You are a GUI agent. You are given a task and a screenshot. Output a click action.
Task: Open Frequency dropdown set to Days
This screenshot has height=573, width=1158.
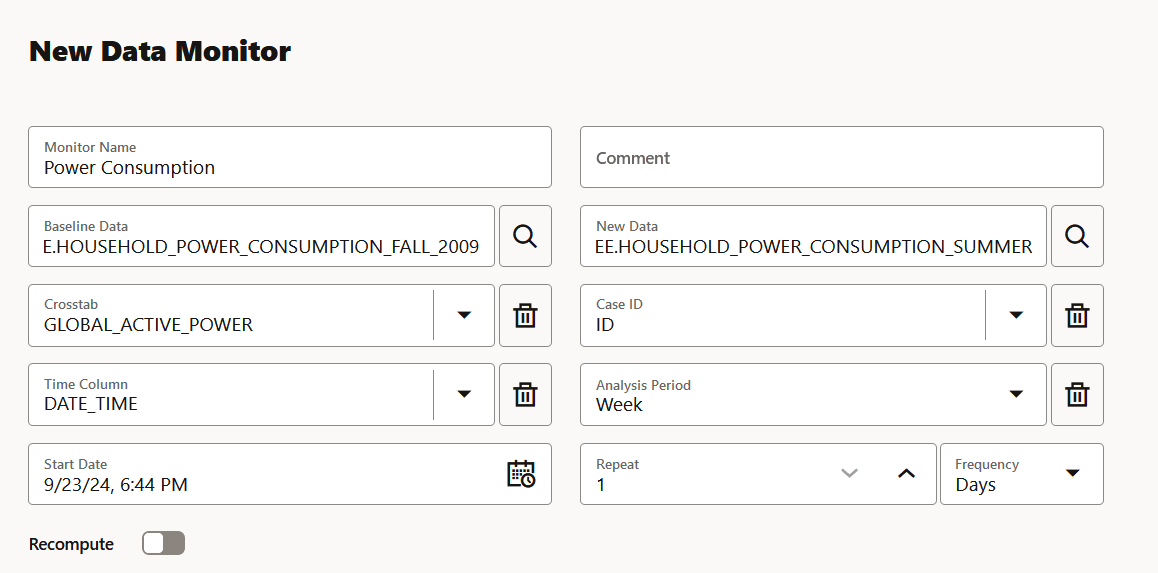[1021, 474]
